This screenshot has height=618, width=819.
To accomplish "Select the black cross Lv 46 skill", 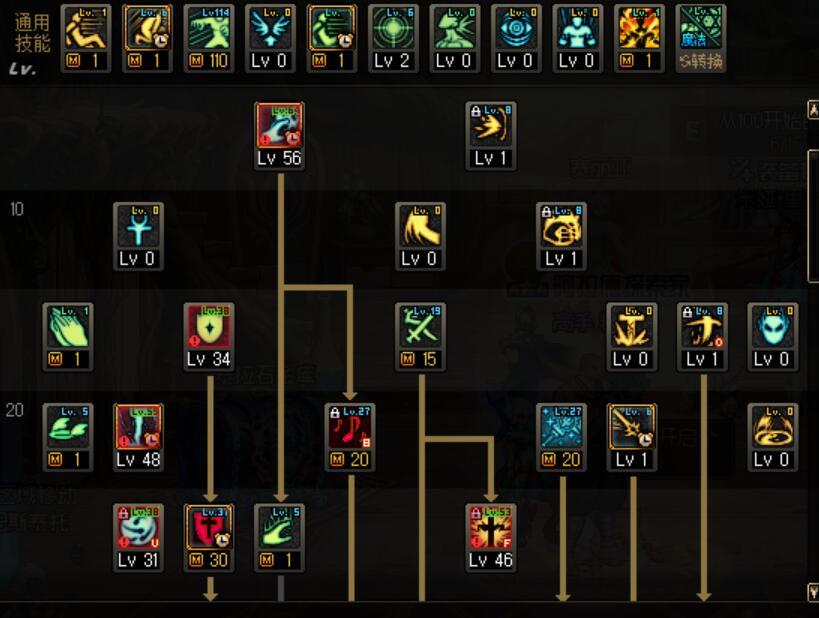I will 491,528.
